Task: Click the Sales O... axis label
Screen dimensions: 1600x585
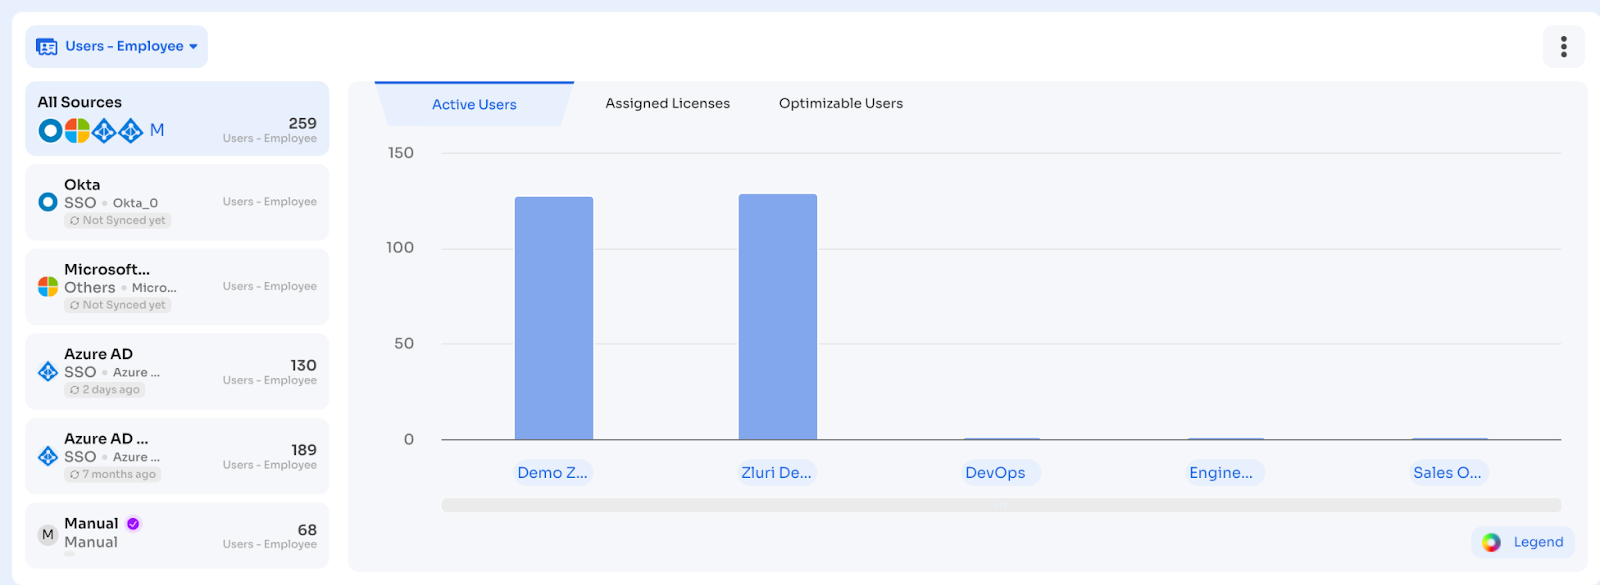Action: (x=1447, y=473)
